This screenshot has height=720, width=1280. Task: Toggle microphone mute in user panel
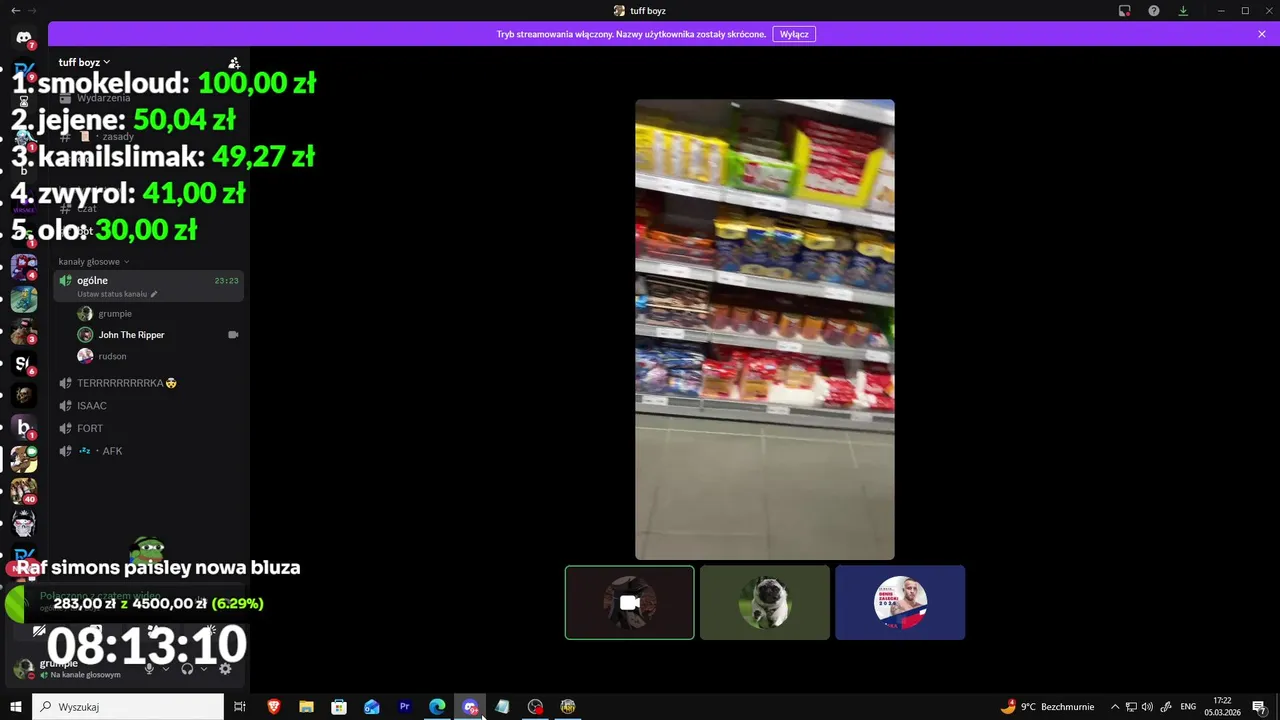(x=150, y=668)
